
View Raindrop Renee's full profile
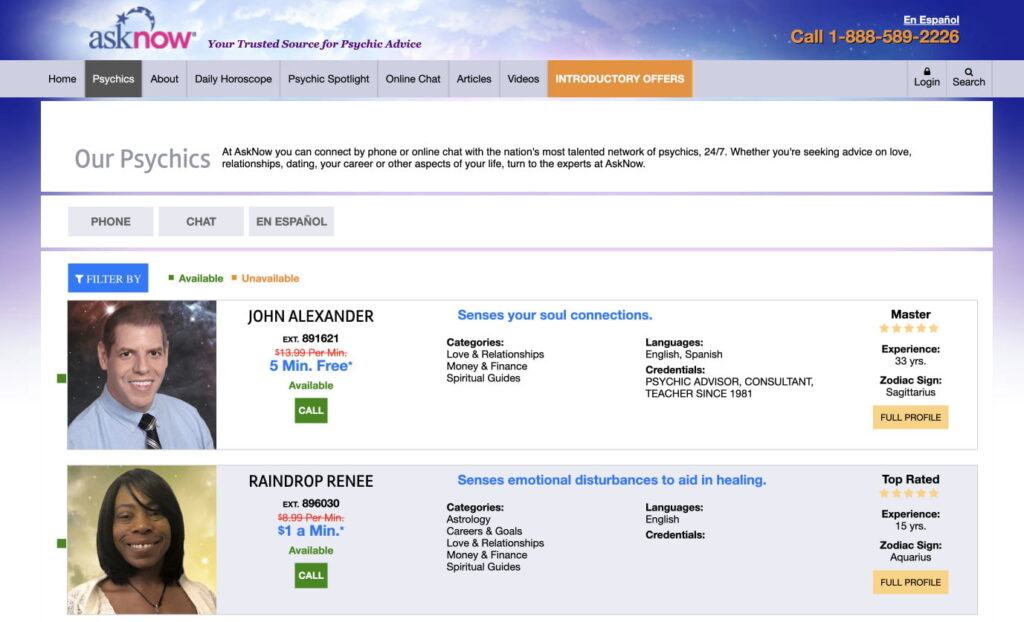coord(910,582)
